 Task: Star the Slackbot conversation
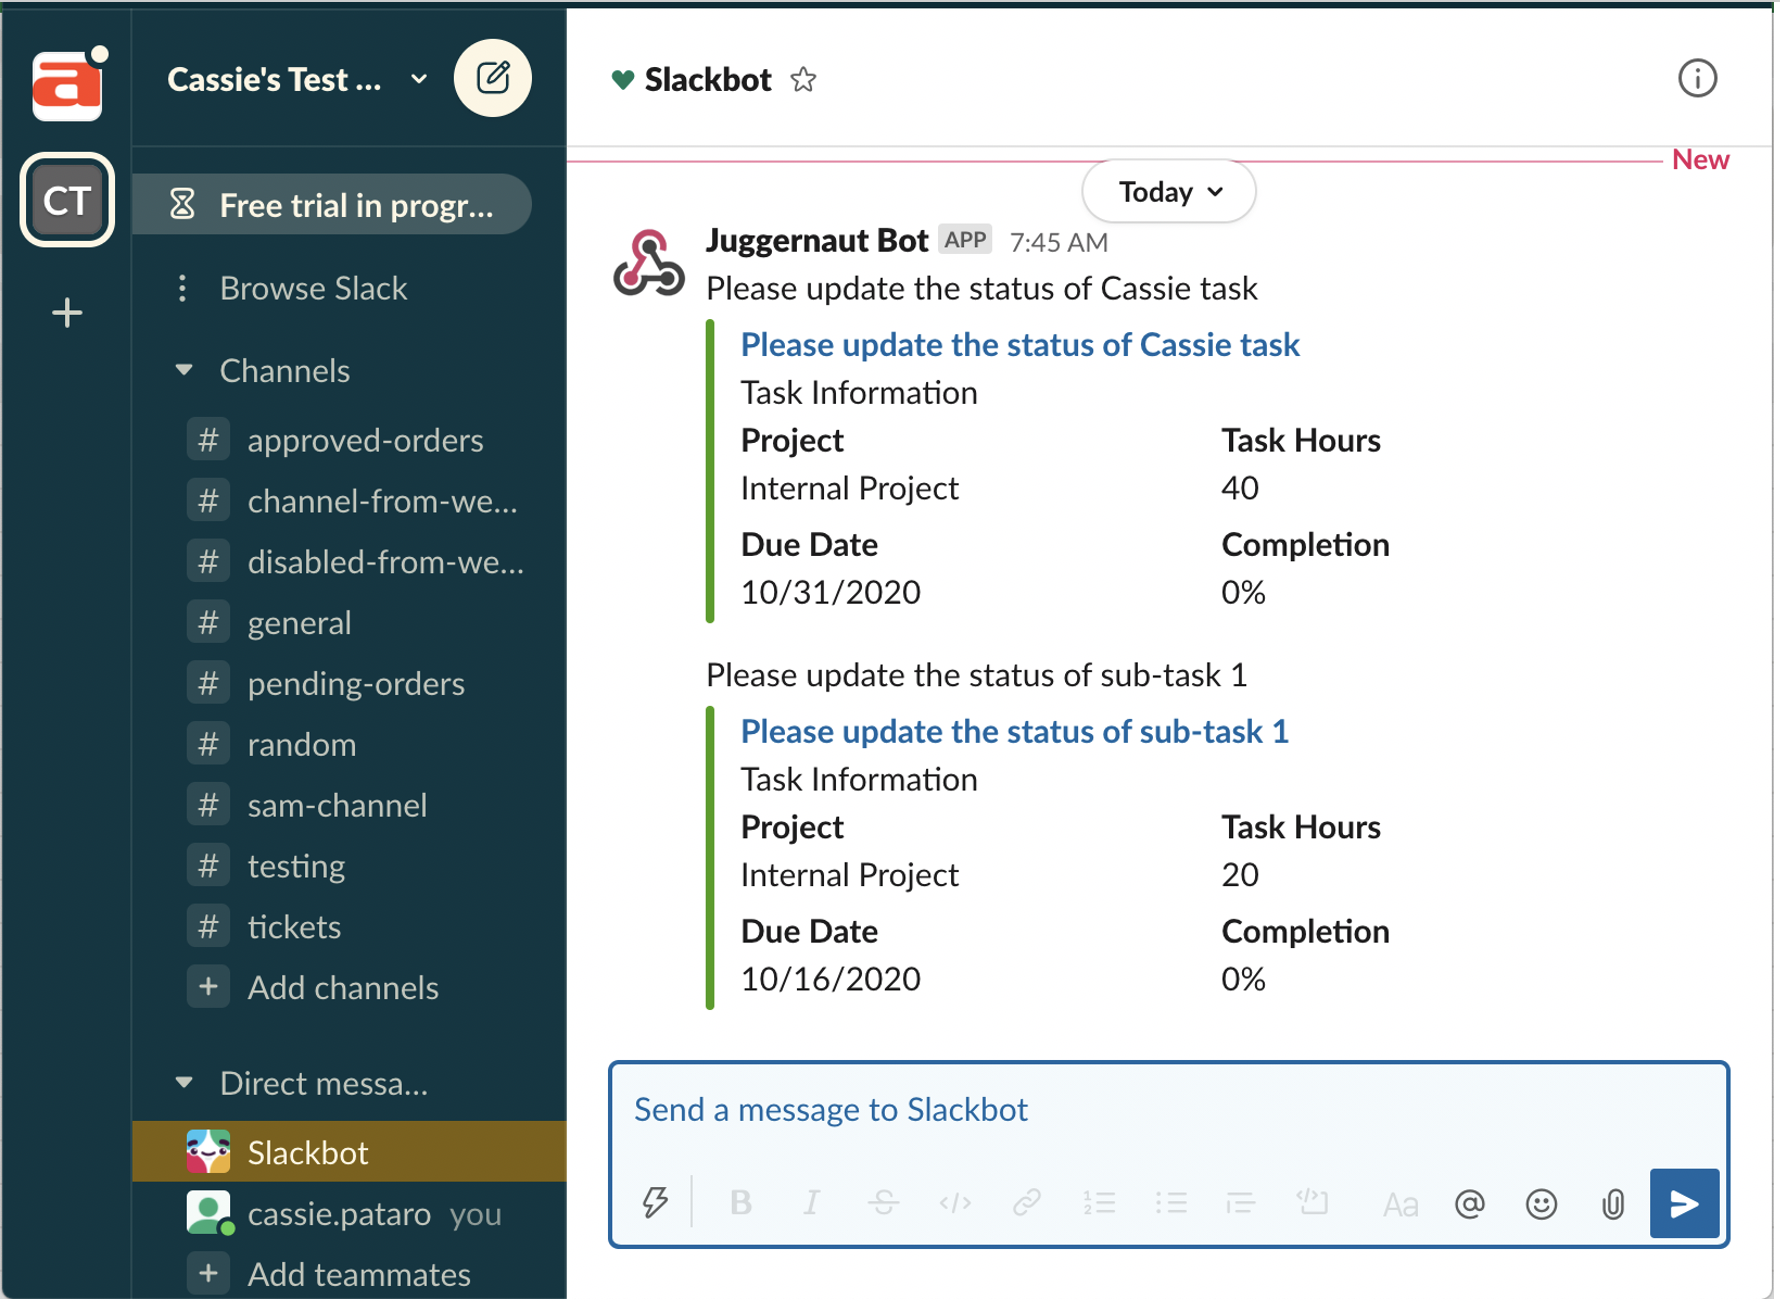(803, 80)
